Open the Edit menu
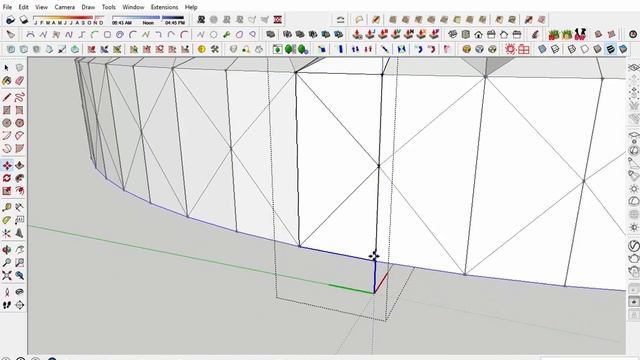This screenshot has width=640, height=360. 24,7
